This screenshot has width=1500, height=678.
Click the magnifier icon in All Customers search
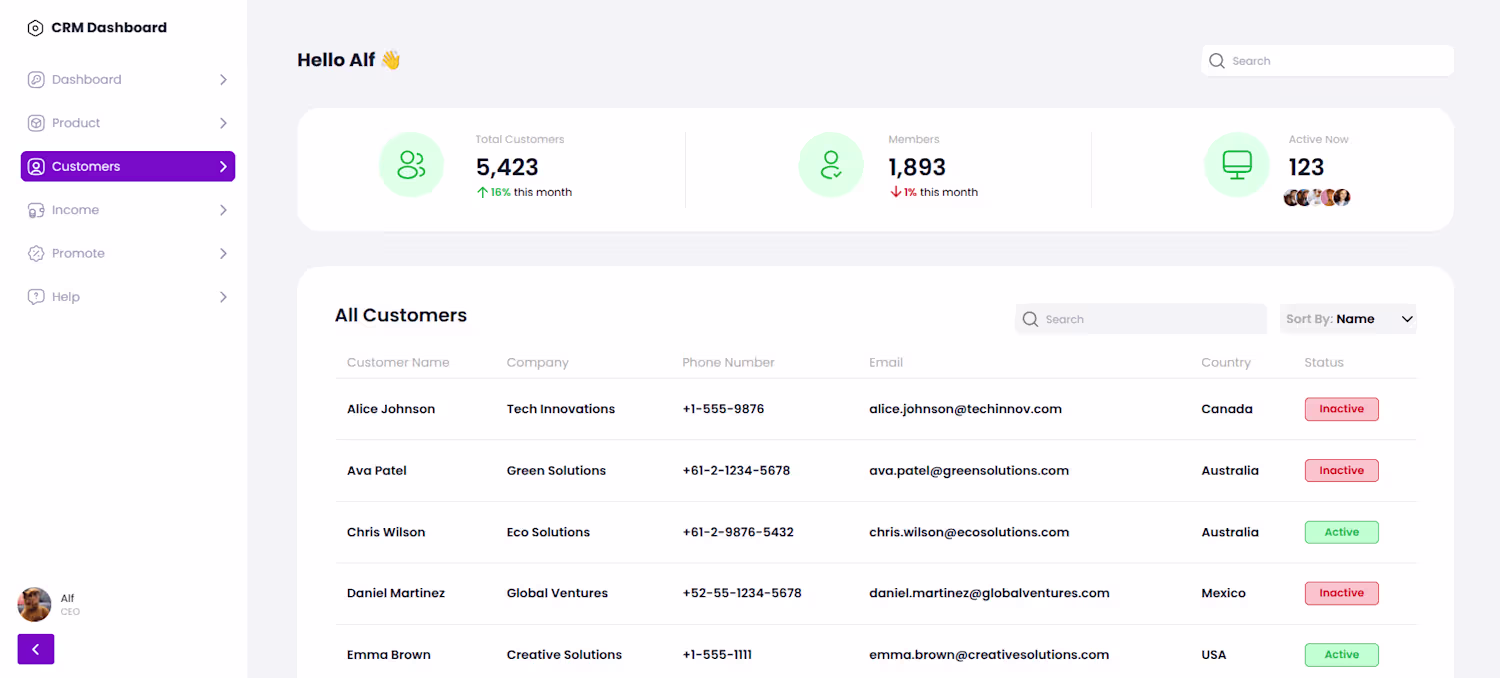click(x=1030, y=319)
